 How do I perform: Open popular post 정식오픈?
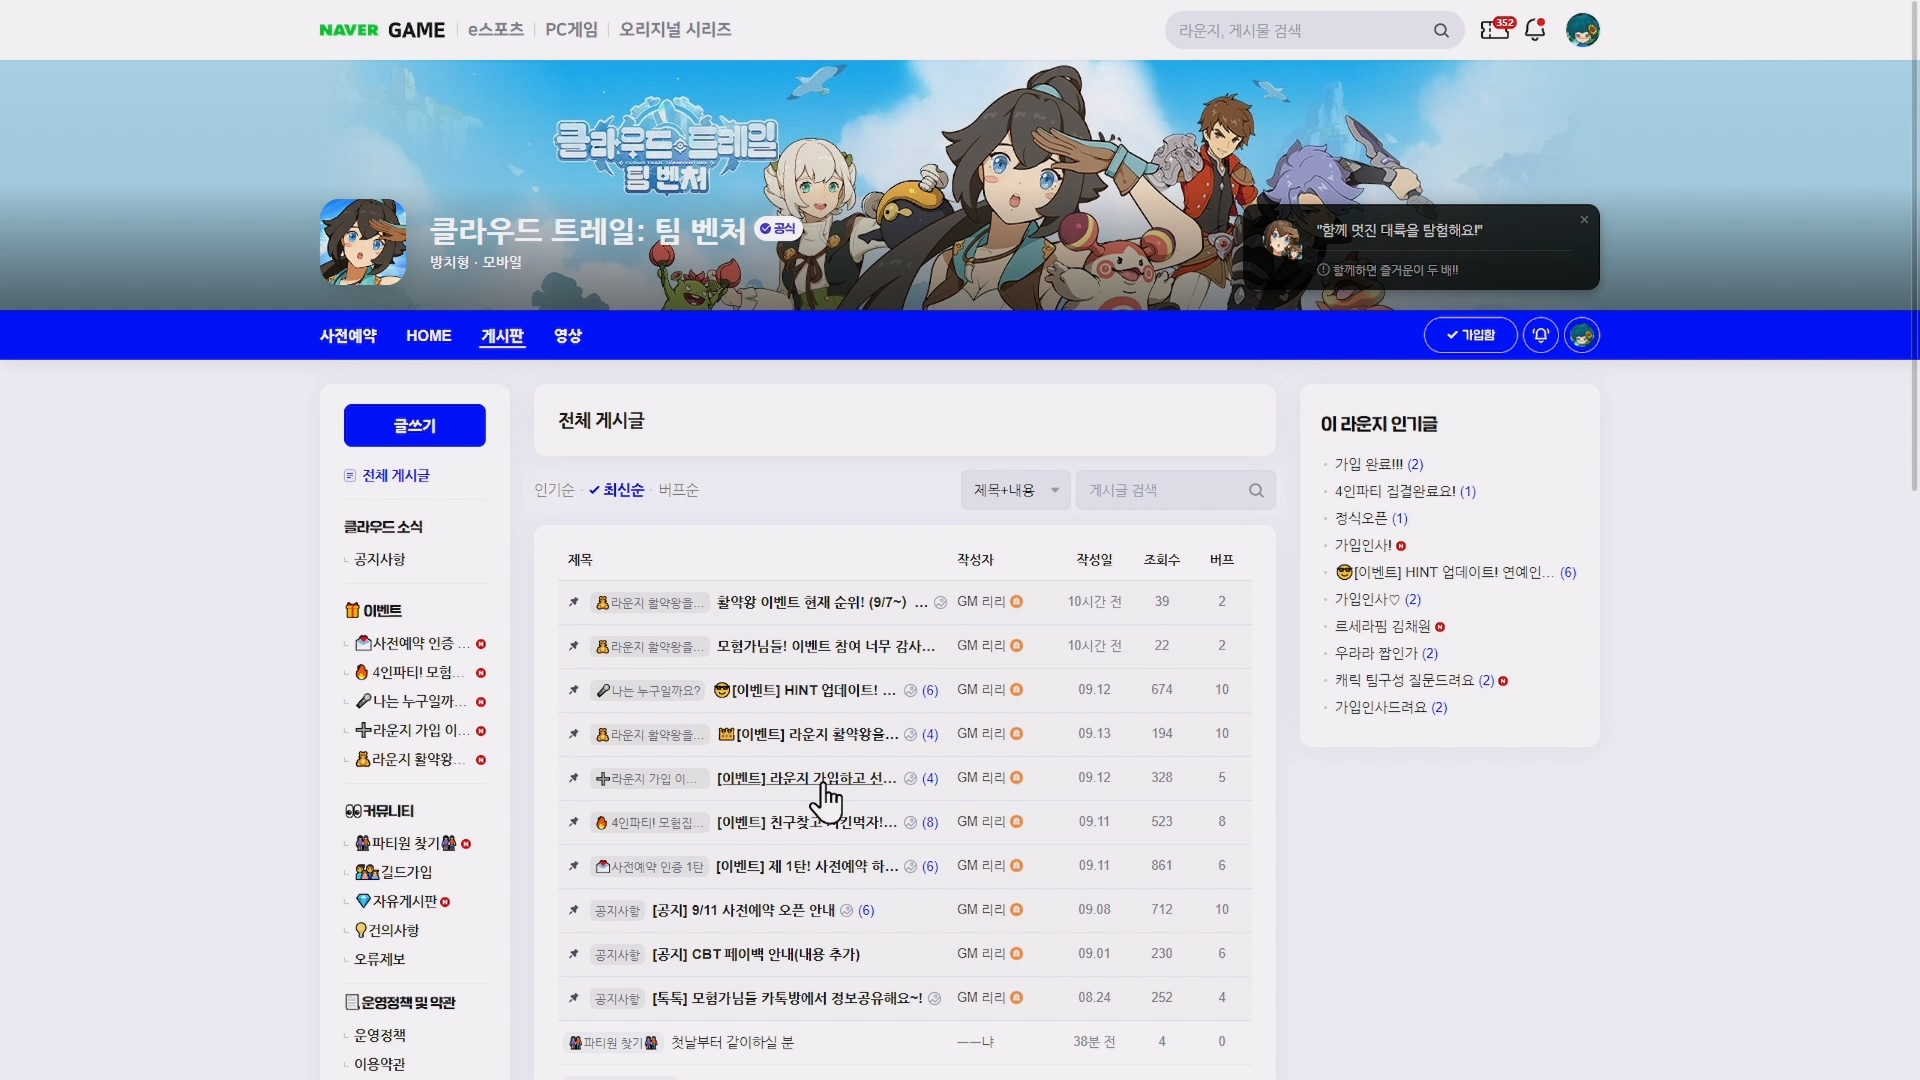(x=1361, y=519)
